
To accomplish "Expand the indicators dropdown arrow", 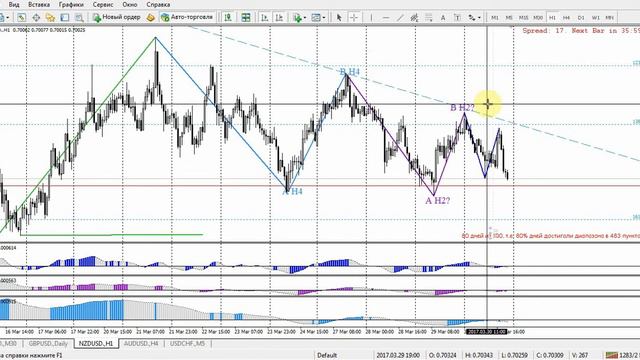I will [304, 18].
